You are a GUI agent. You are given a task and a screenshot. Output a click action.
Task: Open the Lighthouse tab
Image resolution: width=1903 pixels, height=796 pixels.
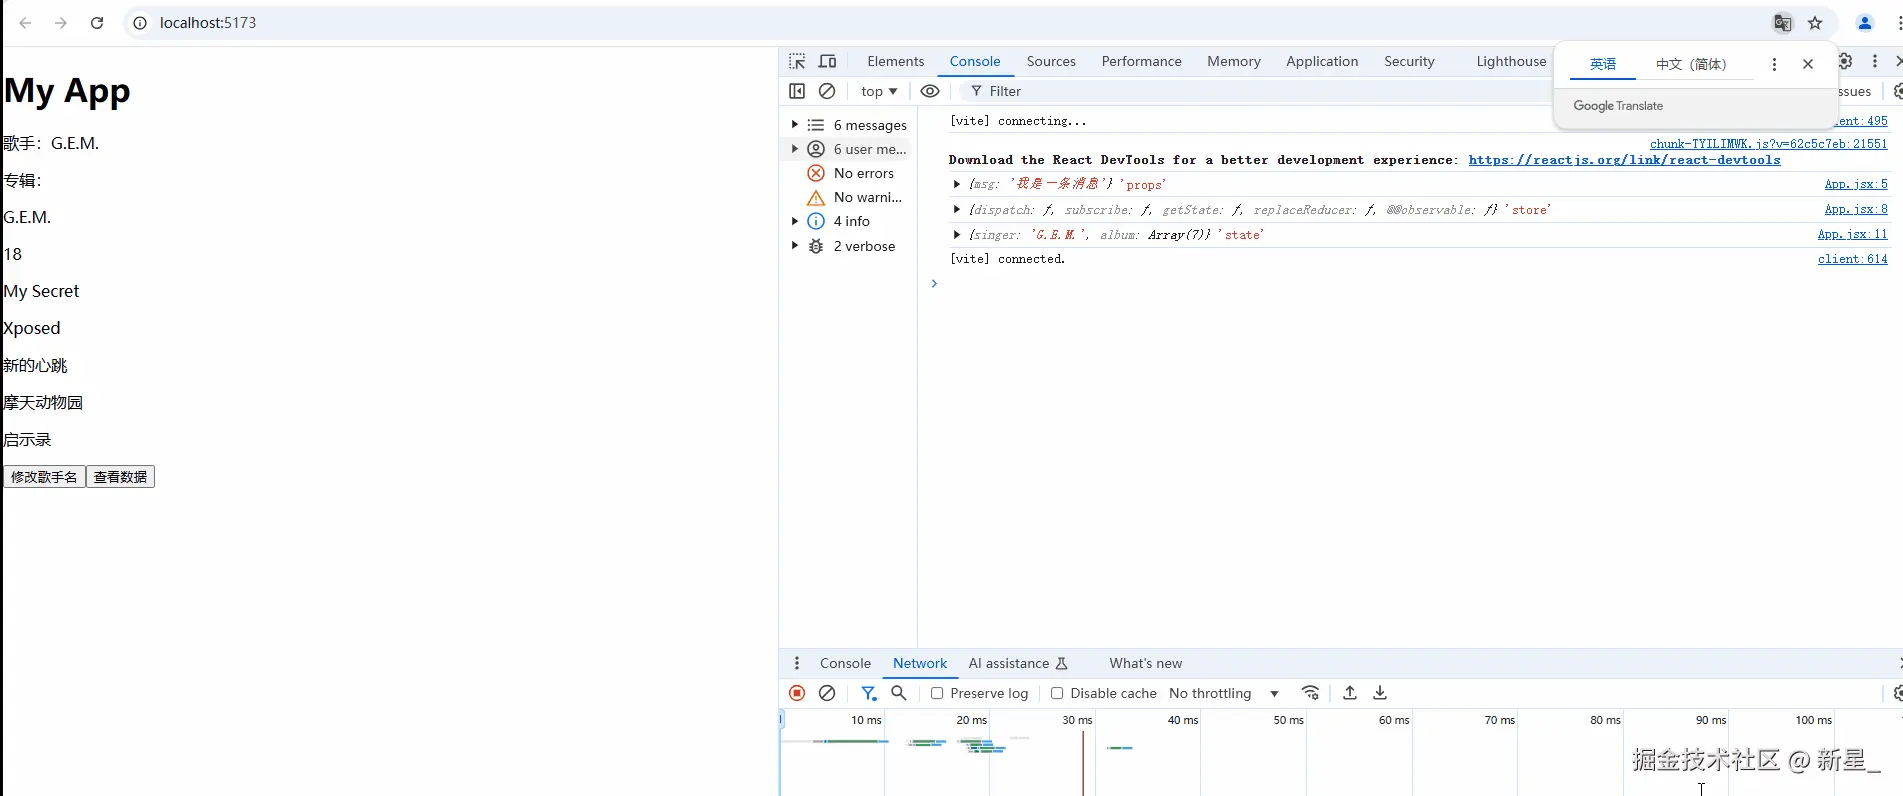[1511, 61]
